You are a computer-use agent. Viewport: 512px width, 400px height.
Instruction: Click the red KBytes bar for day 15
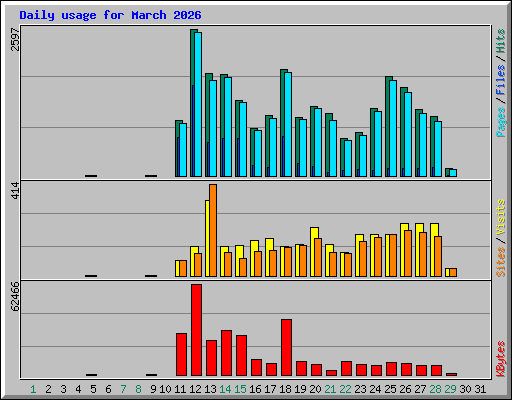(x=241, y=355)
